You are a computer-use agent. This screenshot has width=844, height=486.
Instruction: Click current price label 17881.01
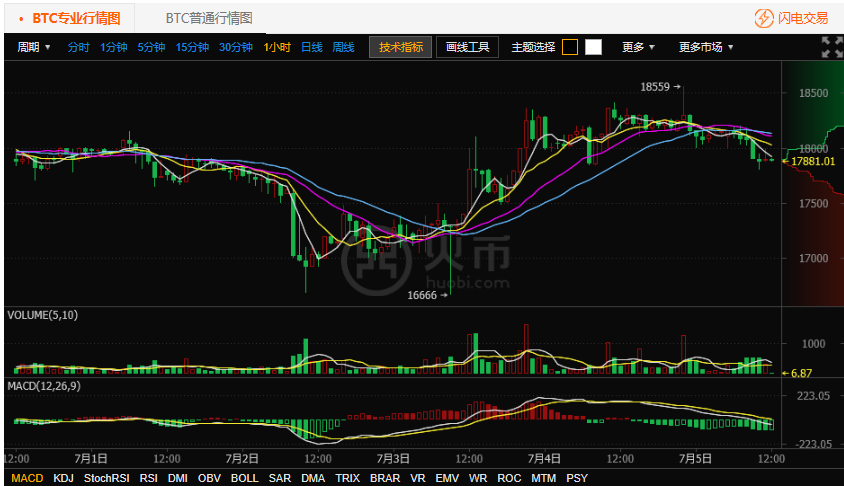pos(813,161)
